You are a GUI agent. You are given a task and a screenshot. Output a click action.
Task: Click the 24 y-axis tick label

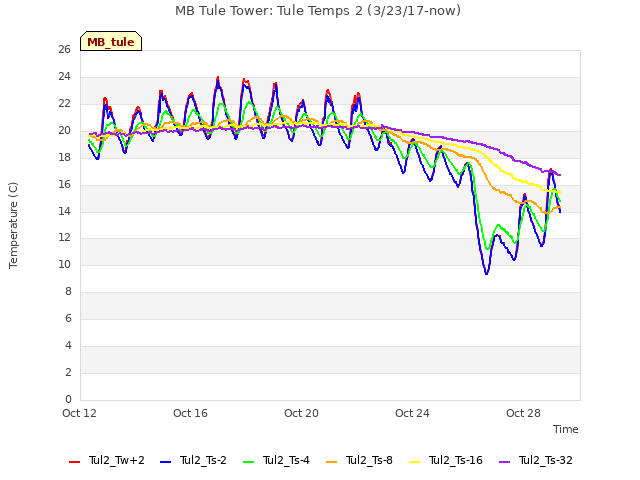tap(64, 77)
